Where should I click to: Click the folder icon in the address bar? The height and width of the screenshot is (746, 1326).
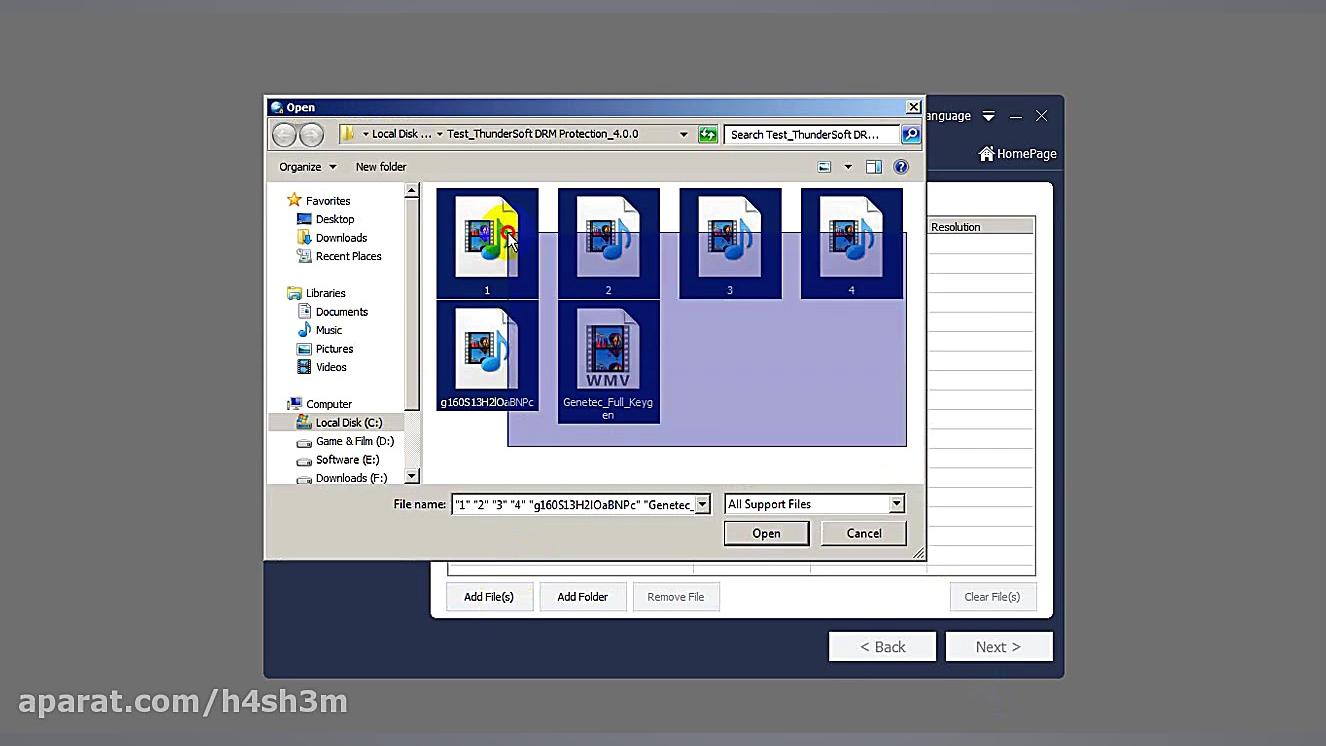[x=347, y=133]
